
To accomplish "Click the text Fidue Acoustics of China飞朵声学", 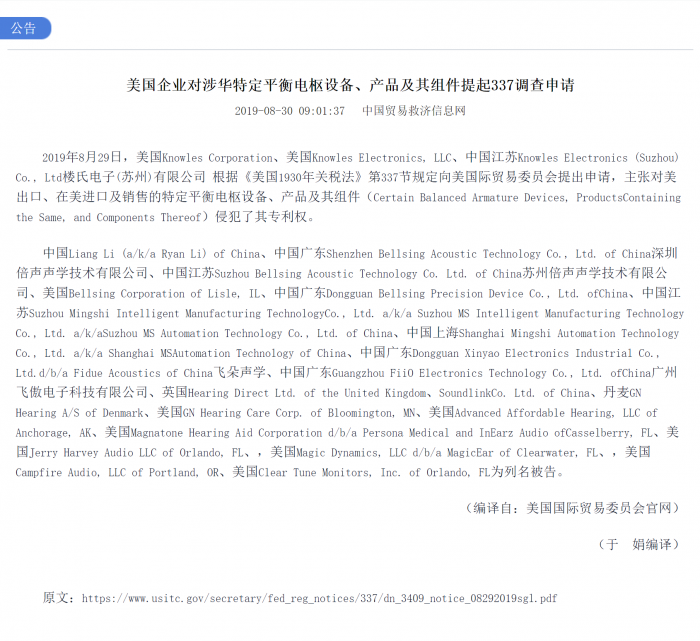I will tap(170, 373).
